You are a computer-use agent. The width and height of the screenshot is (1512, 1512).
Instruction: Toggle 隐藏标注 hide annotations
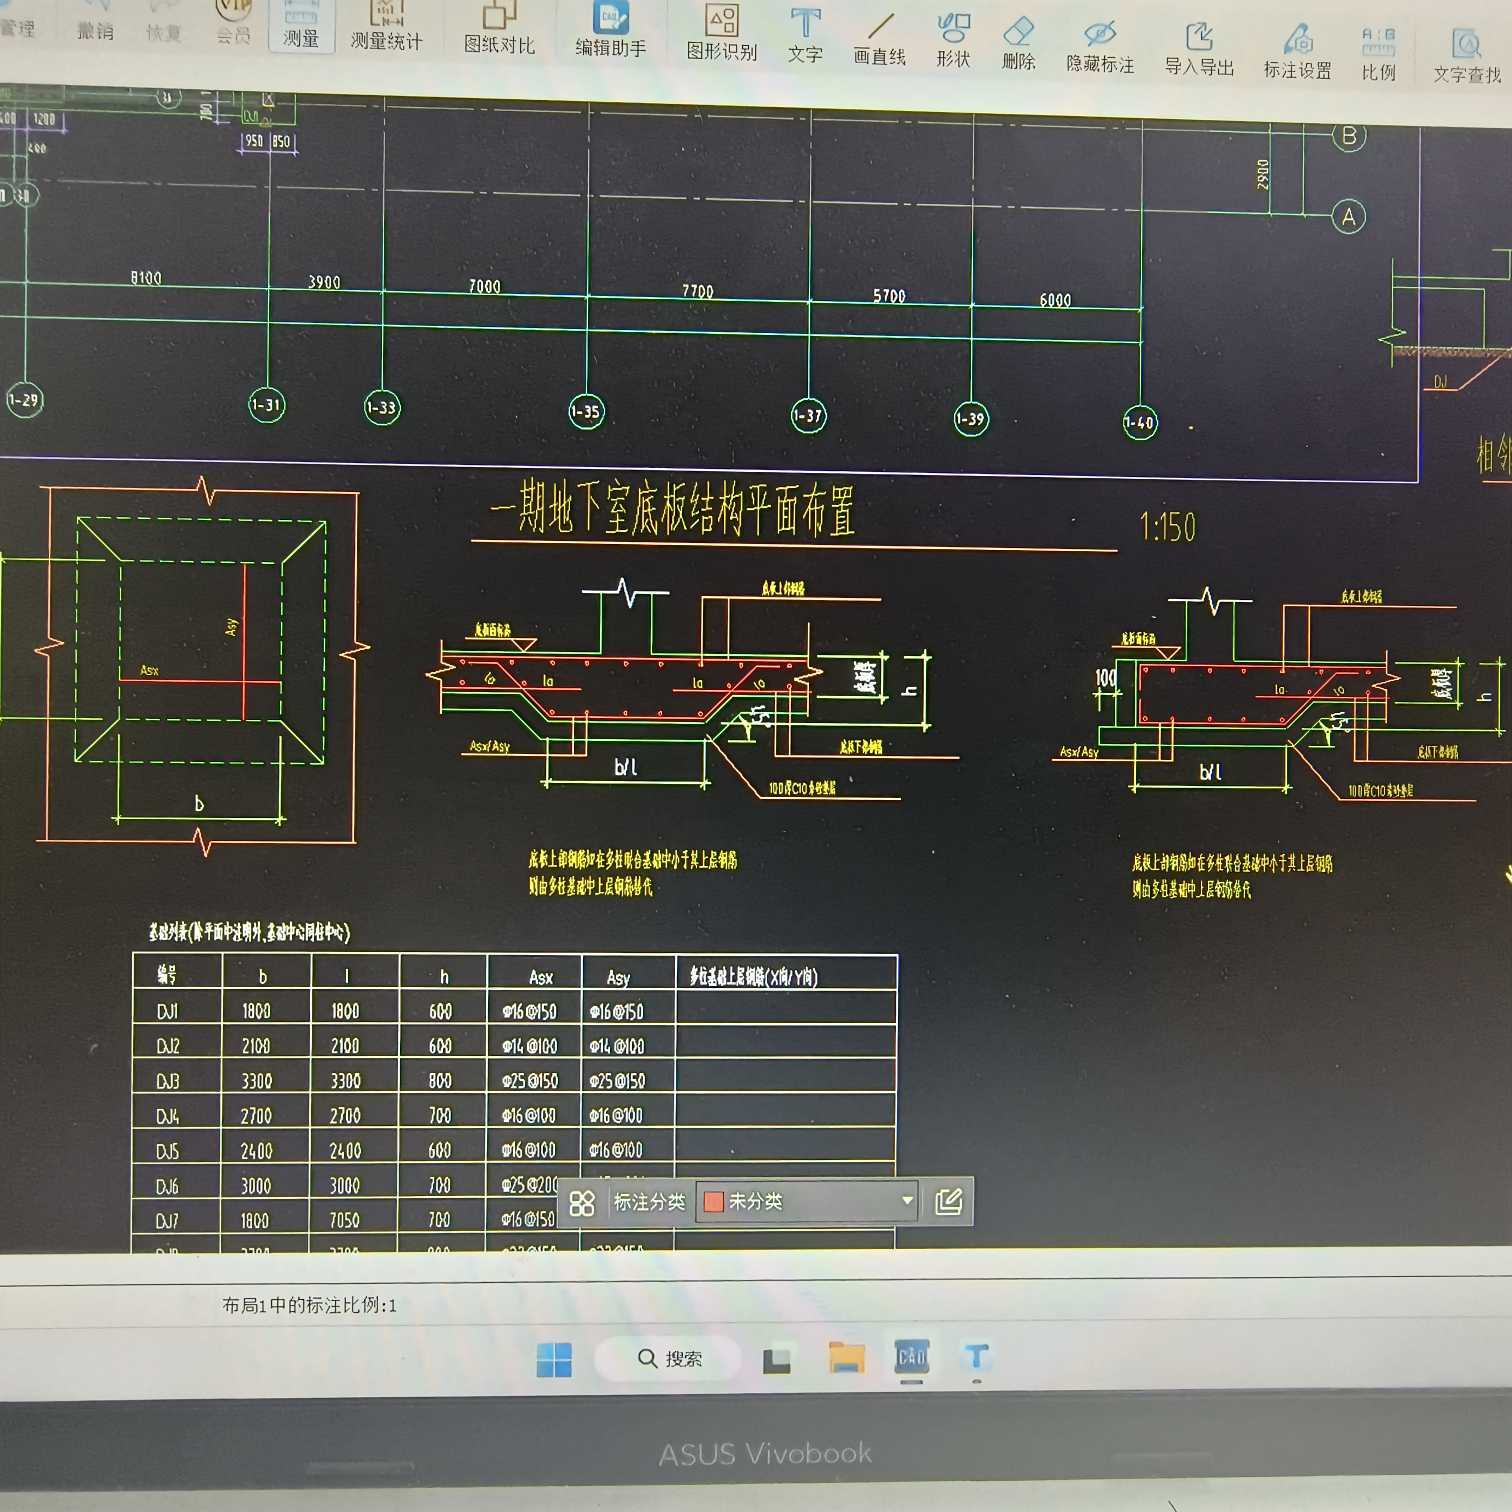pos(1100,48)
